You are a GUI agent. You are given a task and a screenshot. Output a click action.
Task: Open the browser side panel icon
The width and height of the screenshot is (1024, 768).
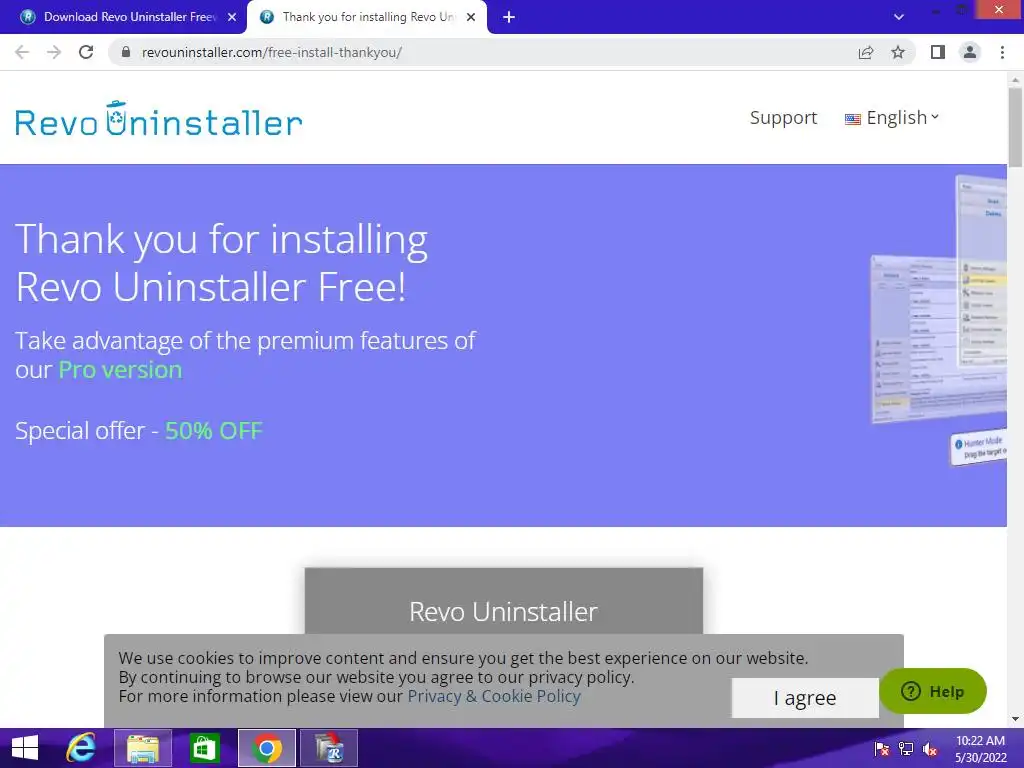coord(938,52)
